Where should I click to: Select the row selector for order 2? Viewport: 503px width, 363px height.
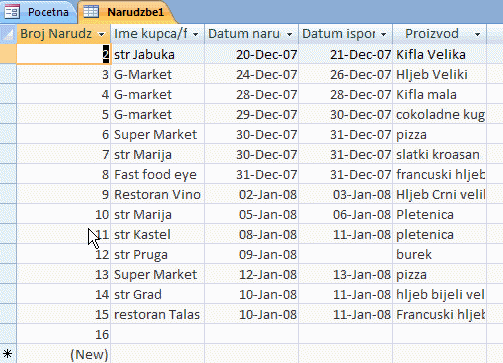pos(8,54)
